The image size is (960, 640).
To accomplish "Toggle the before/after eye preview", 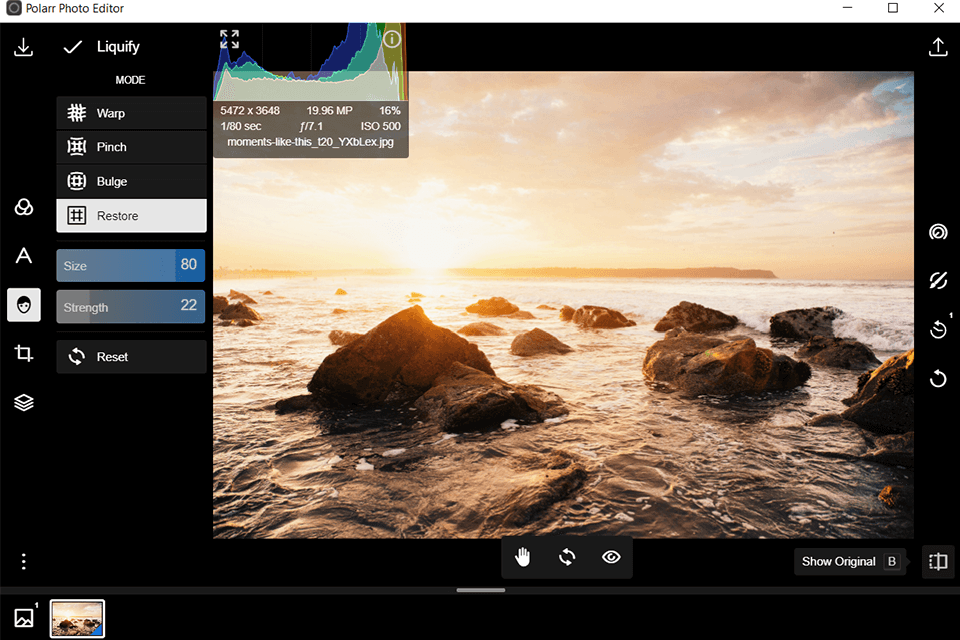I will [611, 558].
